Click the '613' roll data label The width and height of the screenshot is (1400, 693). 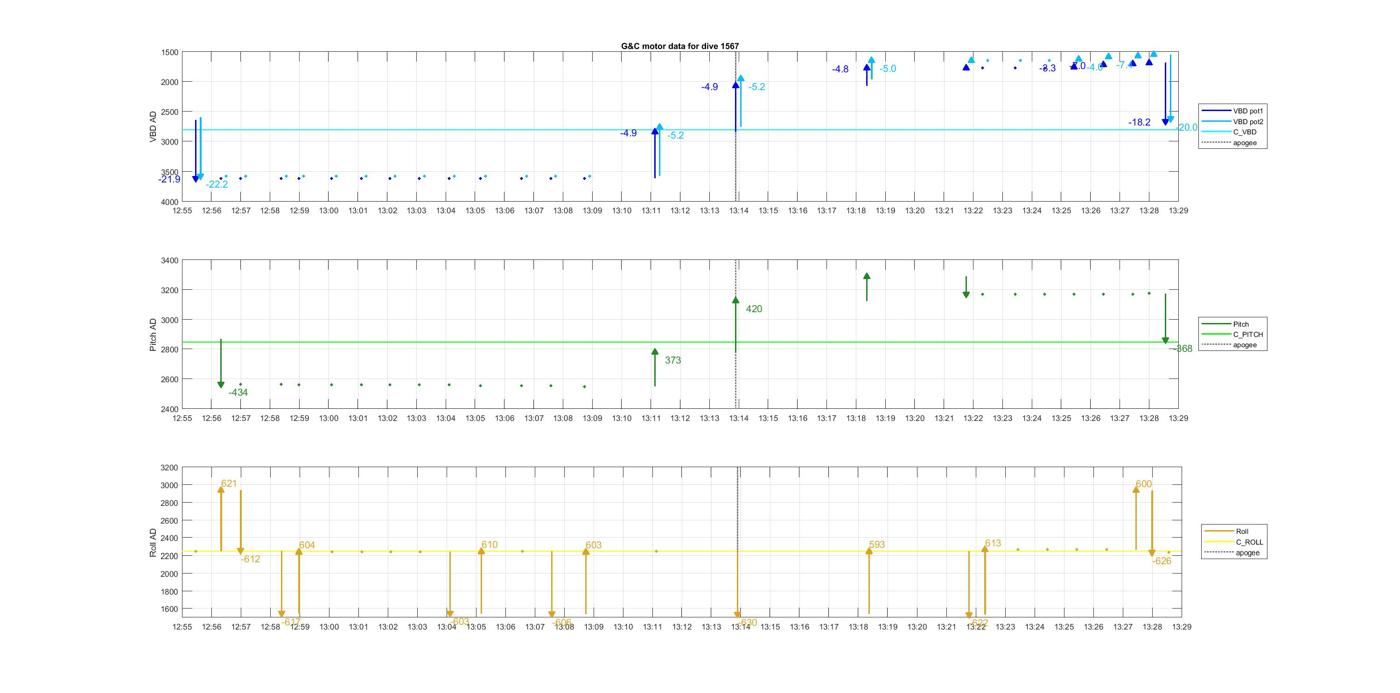pos(993,544)
